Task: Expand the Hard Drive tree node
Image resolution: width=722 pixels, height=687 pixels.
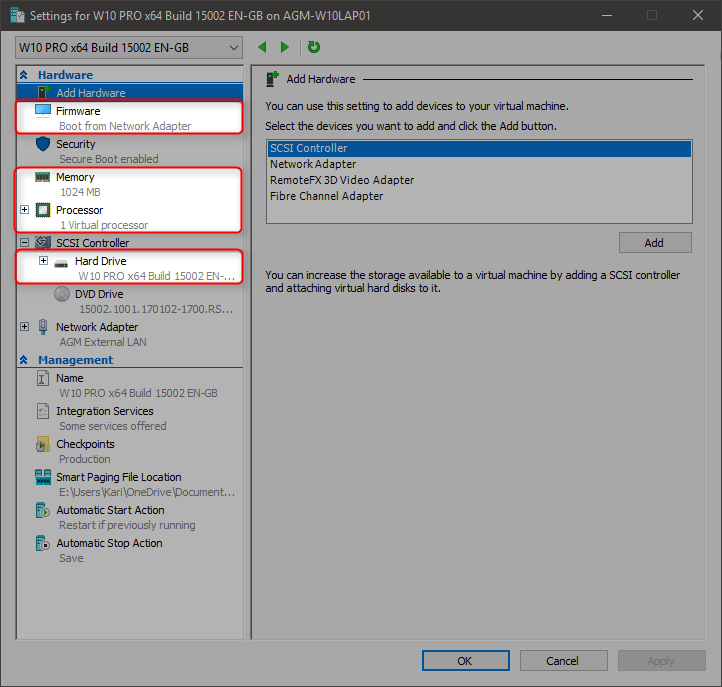Action: click(43, 261)
